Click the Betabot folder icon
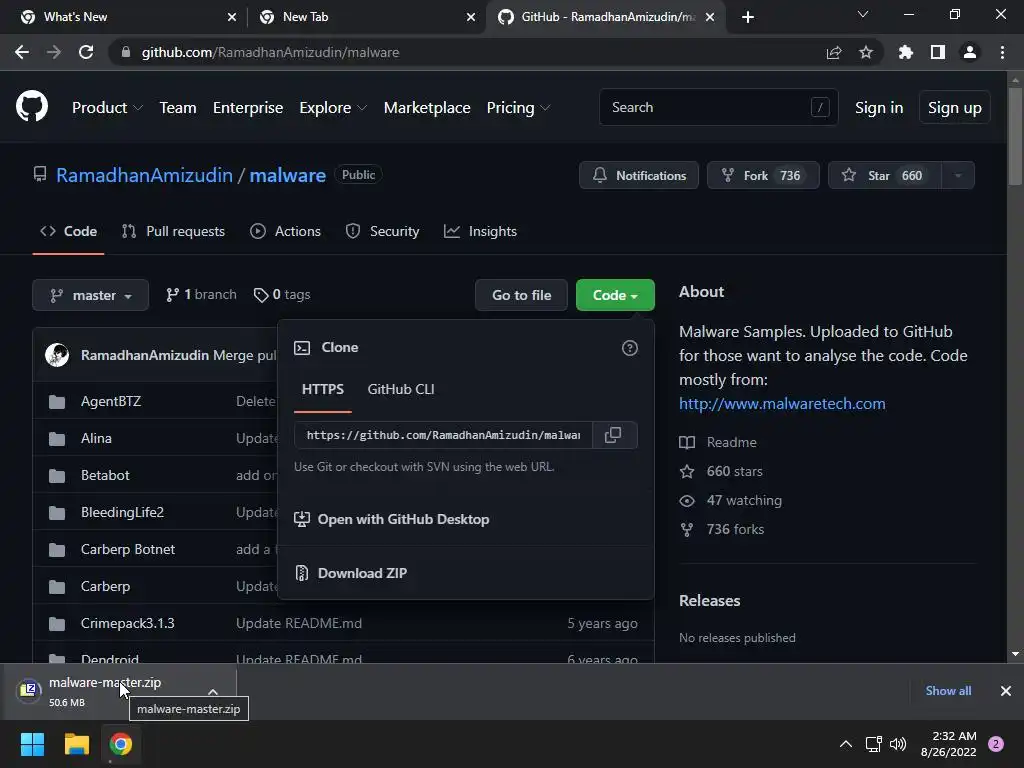 pos(57,475)
